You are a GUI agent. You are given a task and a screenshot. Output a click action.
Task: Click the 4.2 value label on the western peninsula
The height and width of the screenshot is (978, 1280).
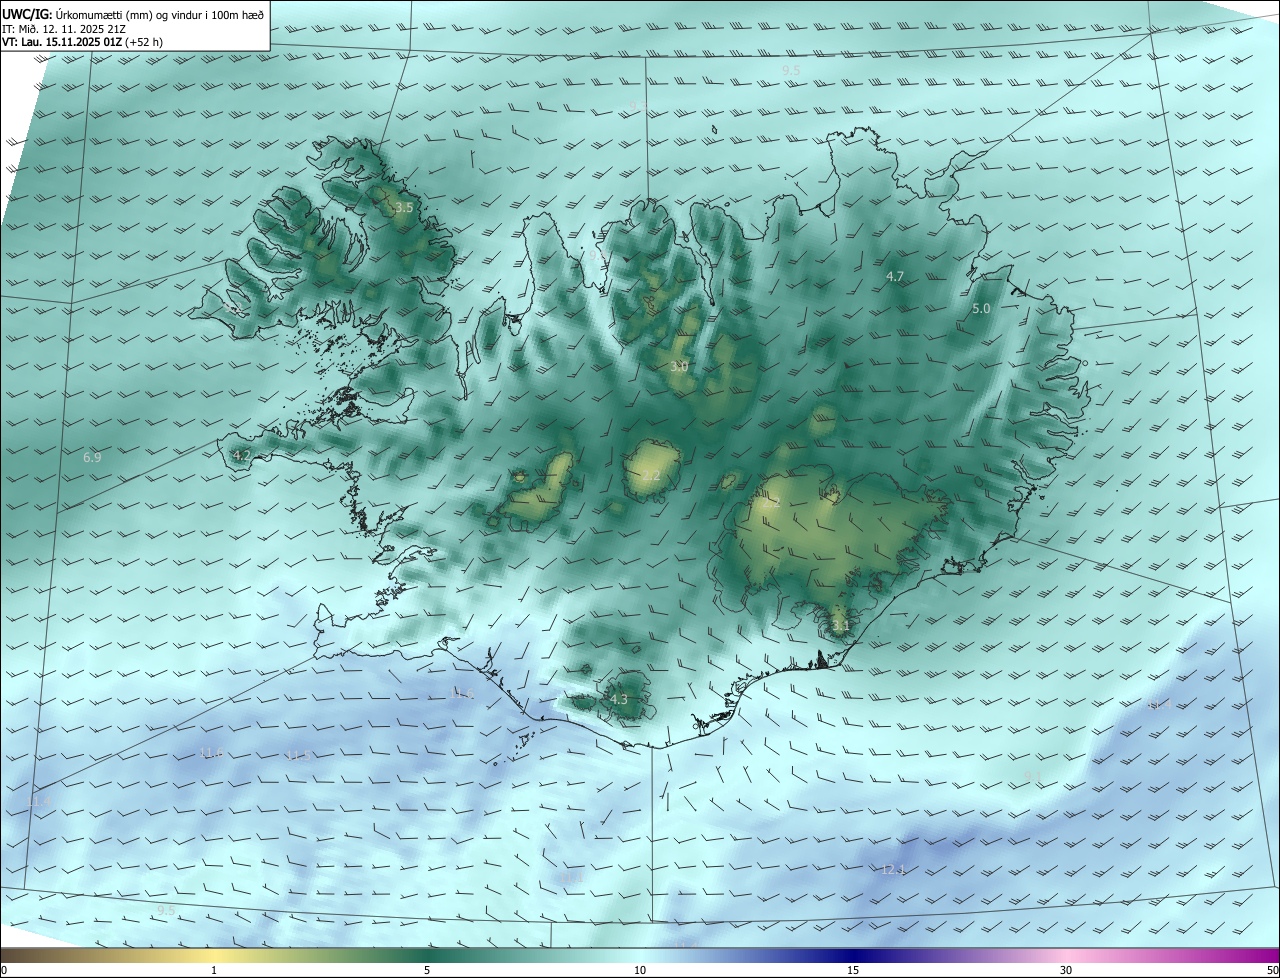tap(241, 455)
